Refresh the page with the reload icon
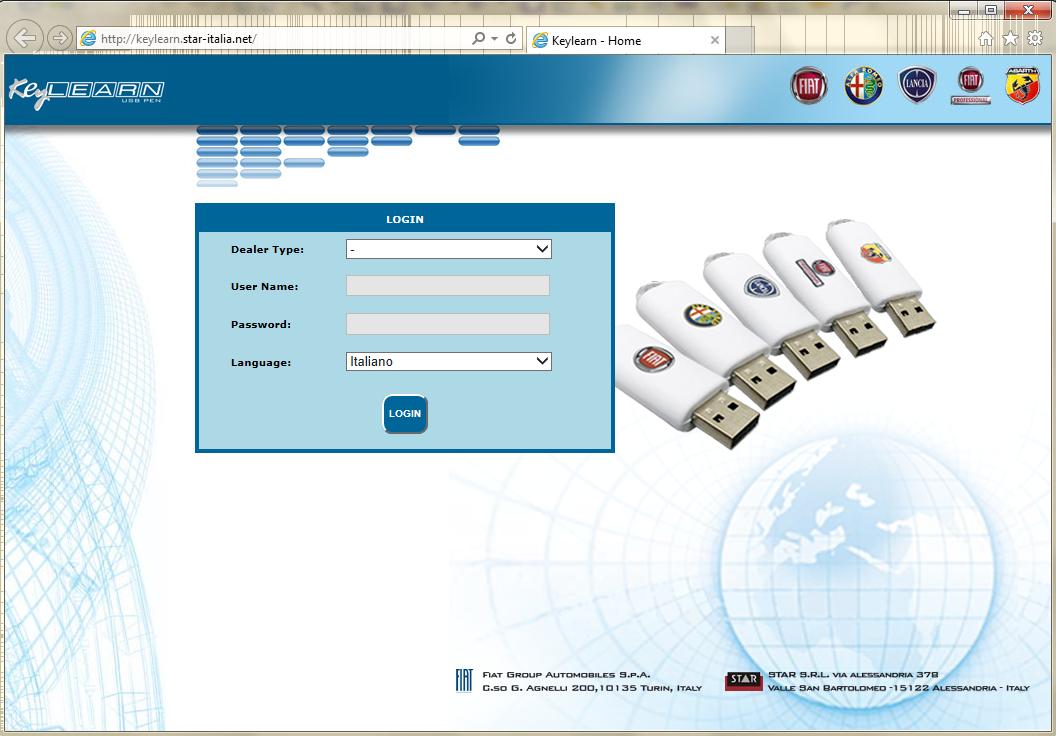 click(x=511, y=38)
